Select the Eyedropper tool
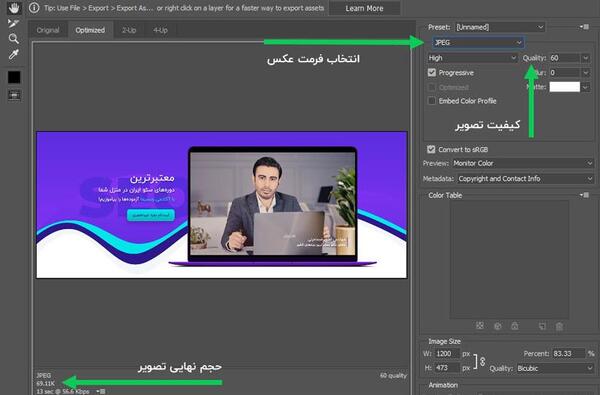Screen dimensions: 600x395 tap(14, 54)
